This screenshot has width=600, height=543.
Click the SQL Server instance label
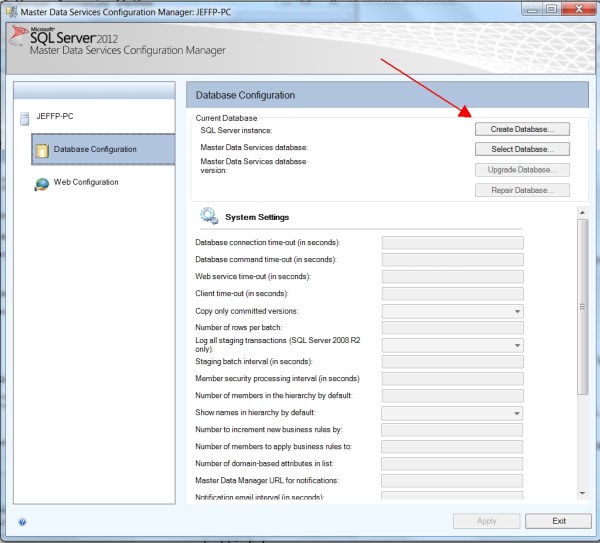pyautogui.click(x=236, y=130)
